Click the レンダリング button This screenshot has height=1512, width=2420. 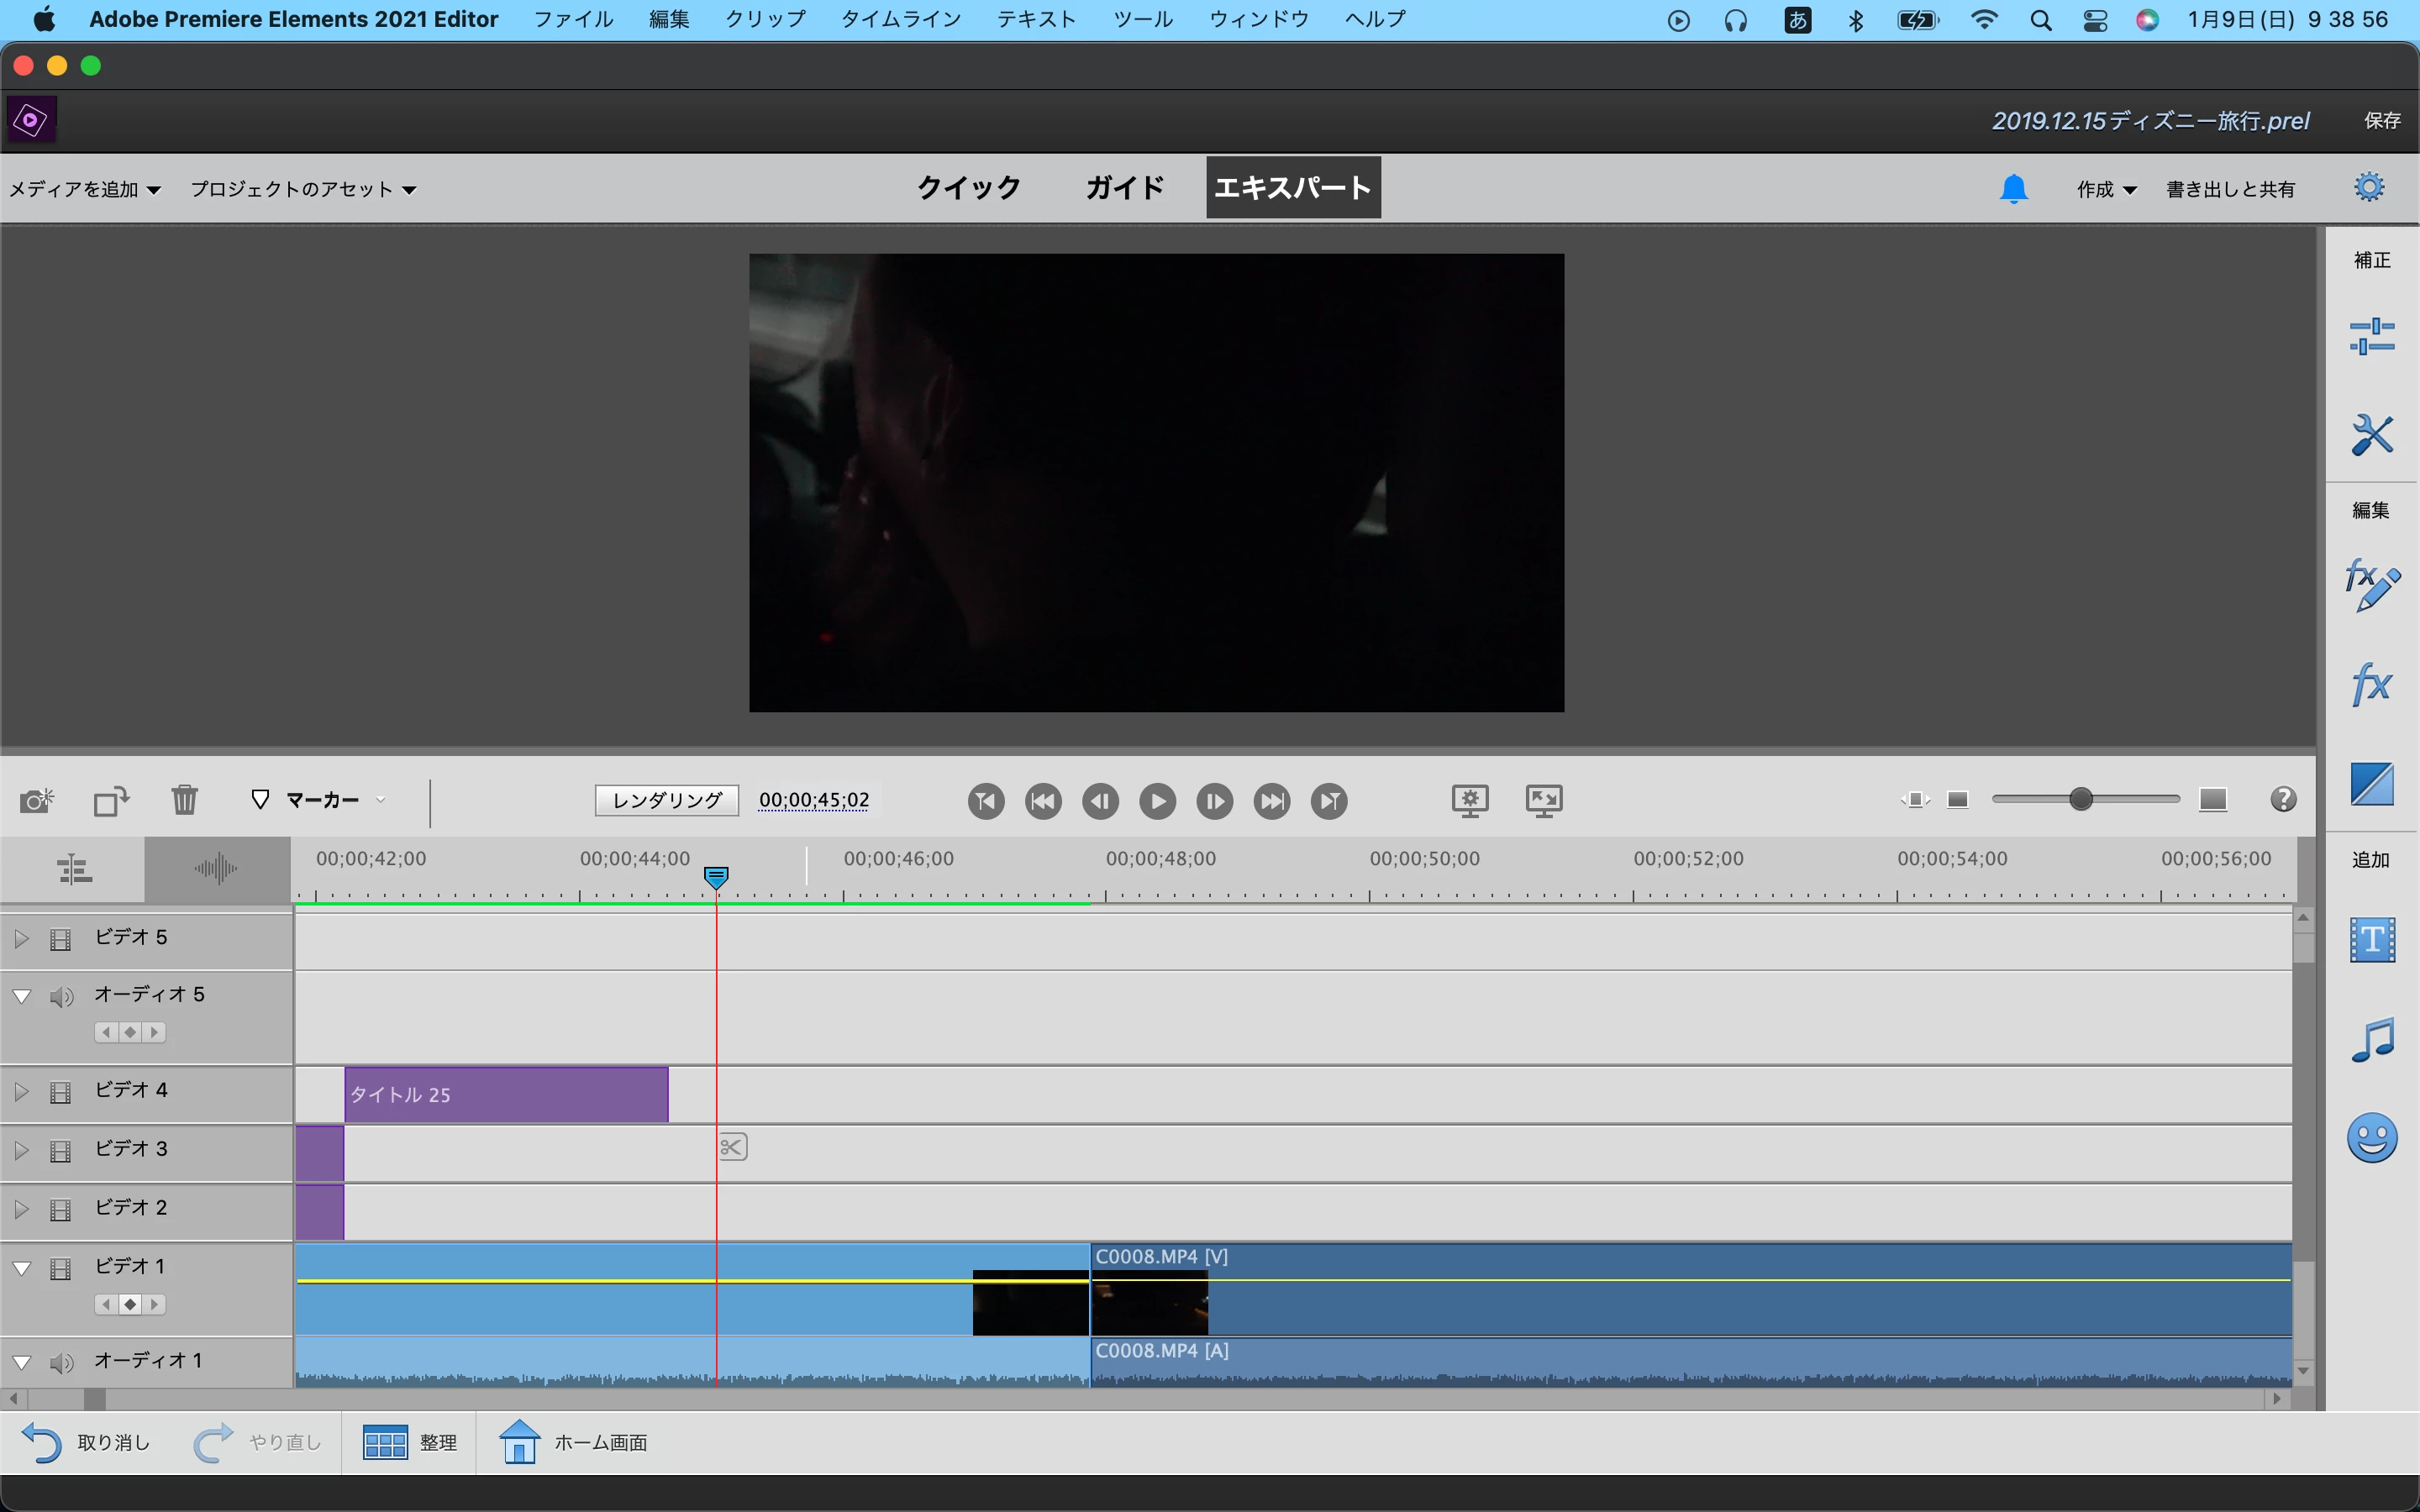click(x=666, y=800)
